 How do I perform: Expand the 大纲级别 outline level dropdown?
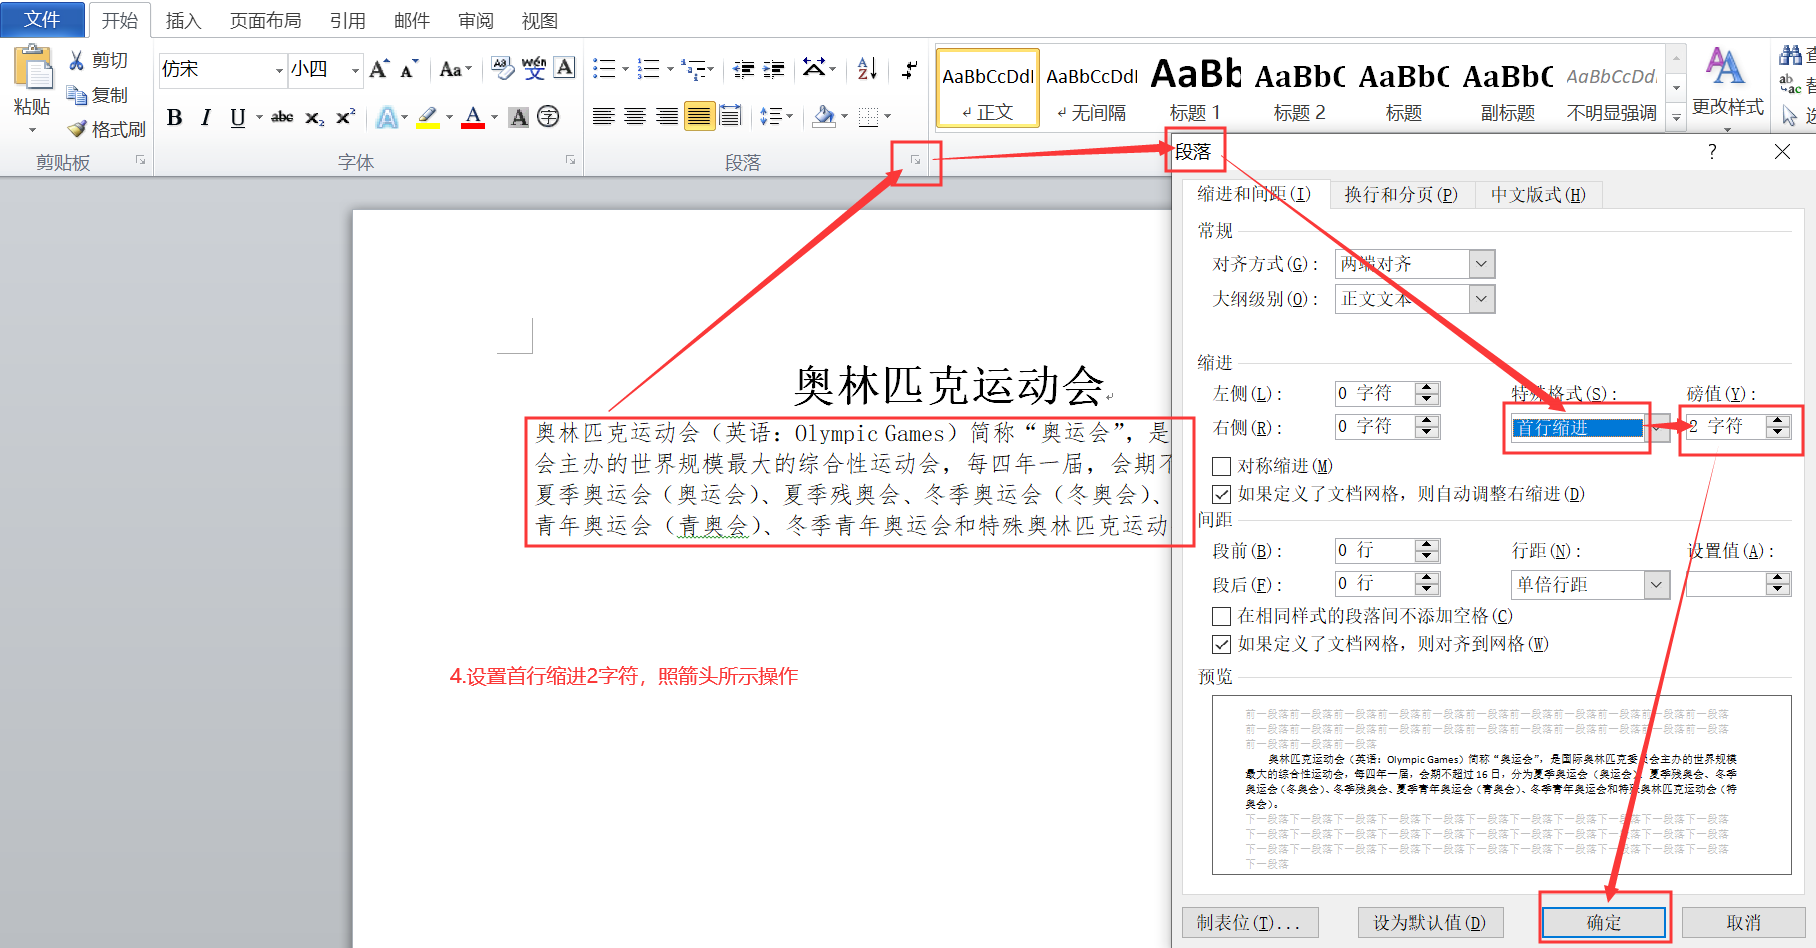tap(1482, 299)
